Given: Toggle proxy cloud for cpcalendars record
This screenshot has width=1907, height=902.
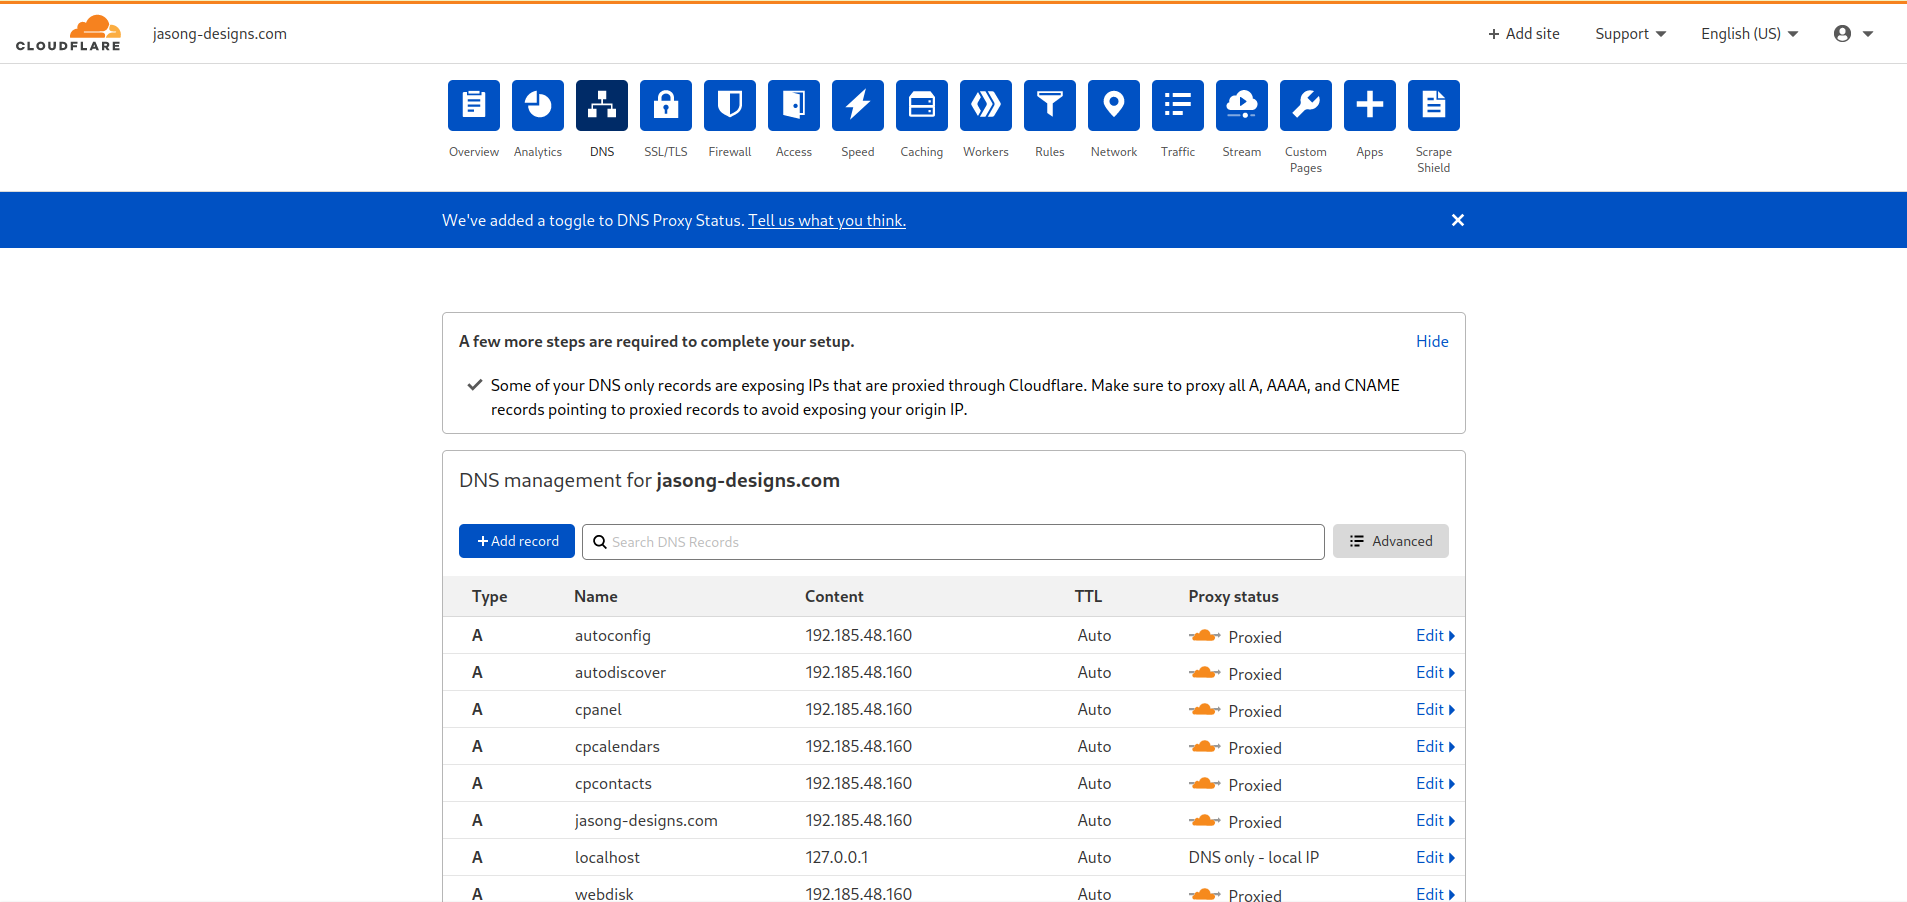Looking at the screenshot, I should click(x=1204, y=747).
